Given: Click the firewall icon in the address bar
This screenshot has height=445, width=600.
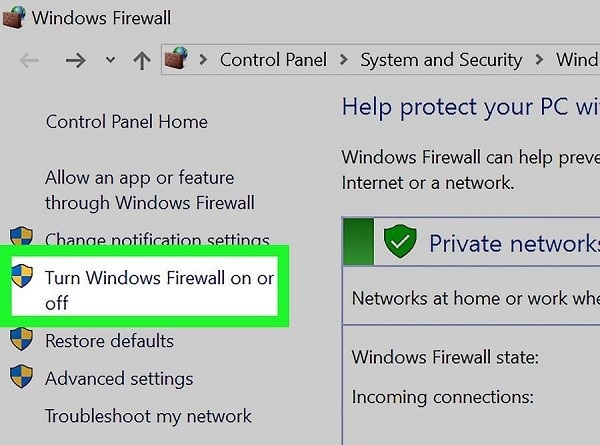Looking at the screenshot, I should click(x=176, y=60).
